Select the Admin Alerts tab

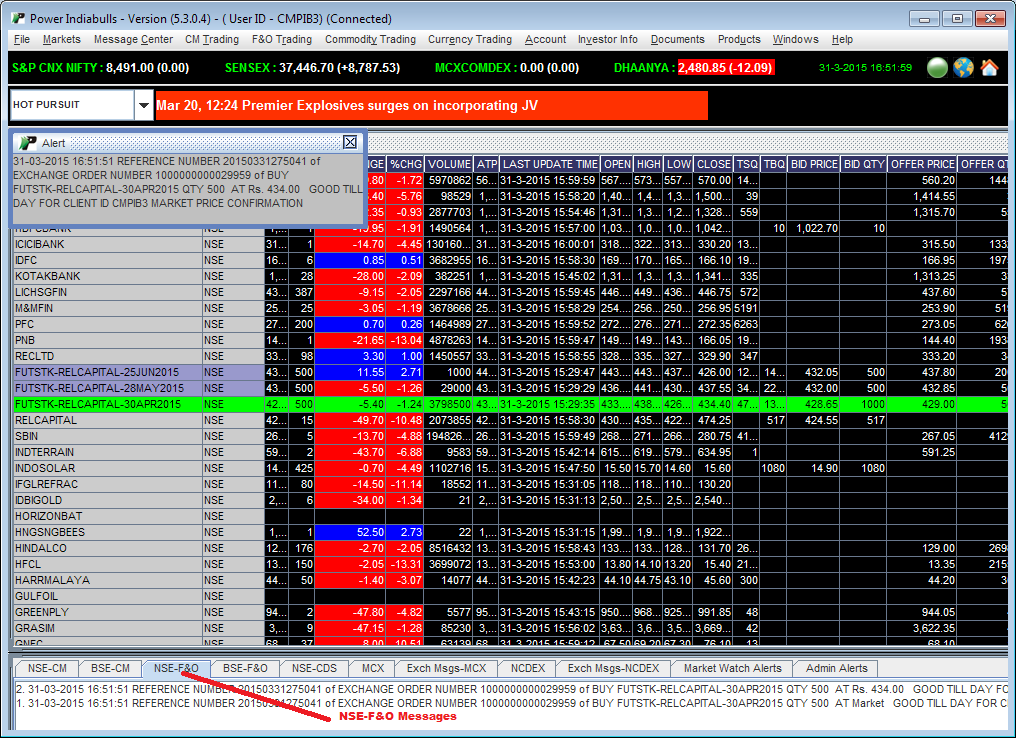(837, 668)
